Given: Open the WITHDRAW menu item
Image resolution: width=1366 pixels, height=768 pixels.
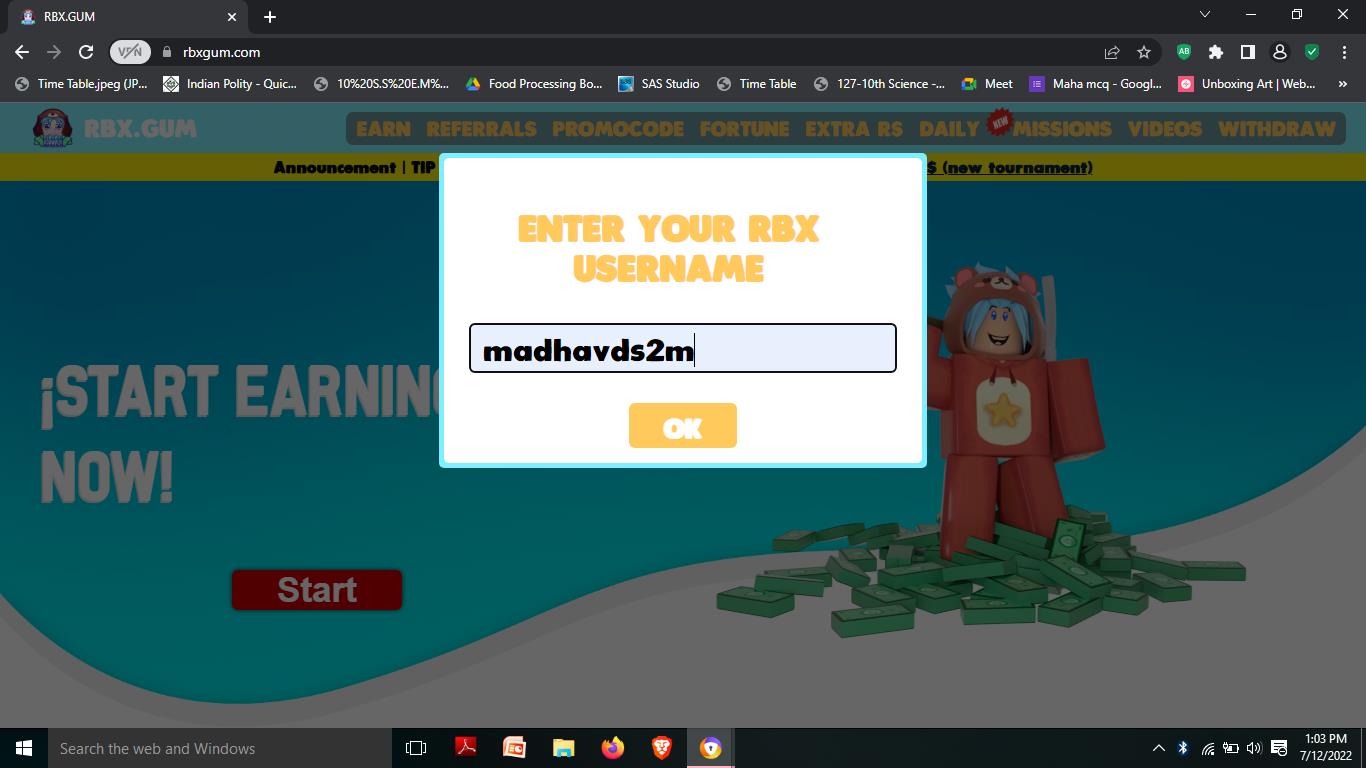Looking at the screenshot, I should tap(1277, 129).
